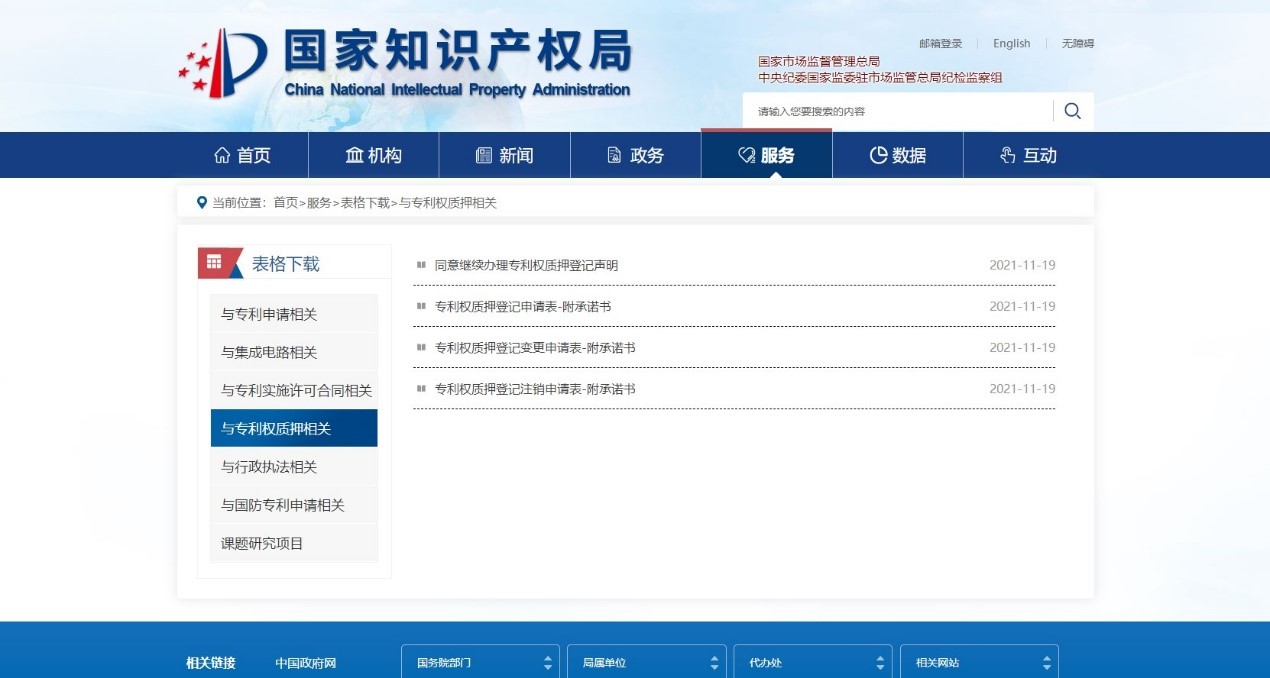Select 与国防专利申请相关 in the sidebar

(x=294, y=505)
